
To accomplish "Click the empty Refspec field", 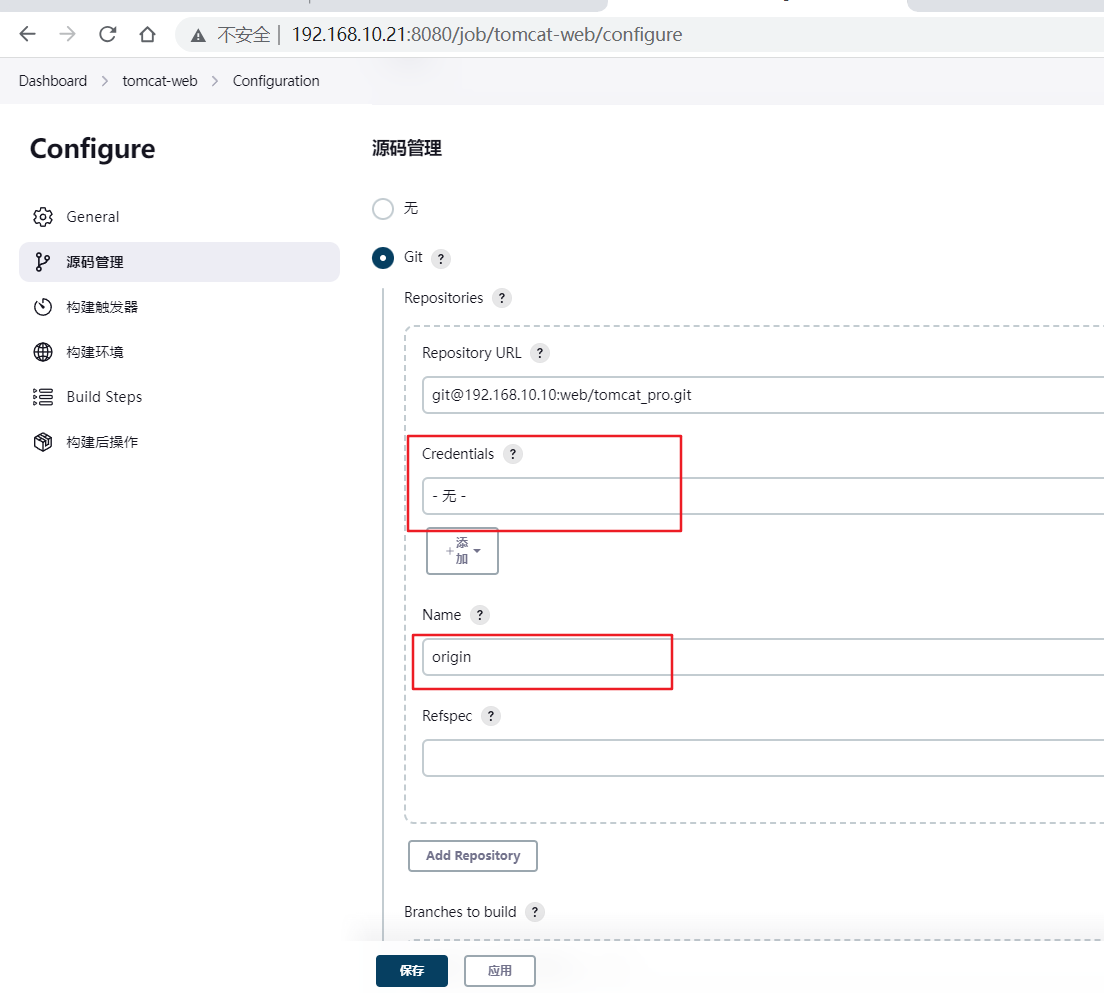I will [763, 758].
